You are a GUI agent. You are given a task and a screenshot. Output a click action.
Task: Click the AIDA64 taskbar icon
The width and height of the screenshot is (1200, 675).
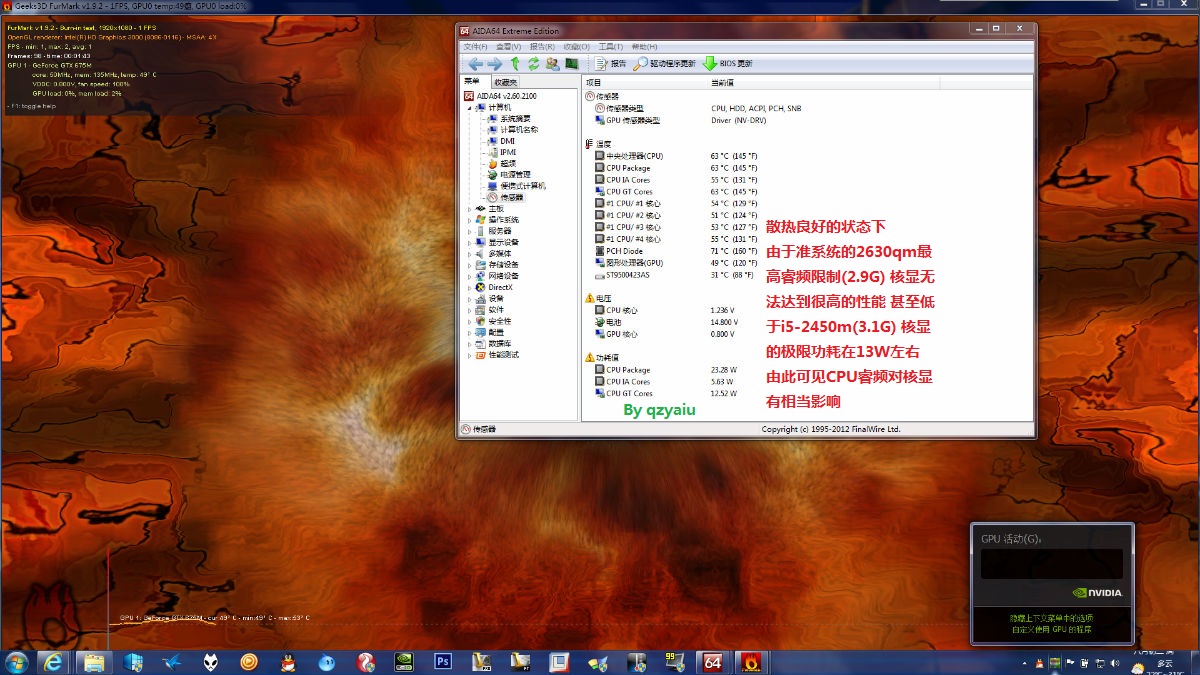point(713,662)
